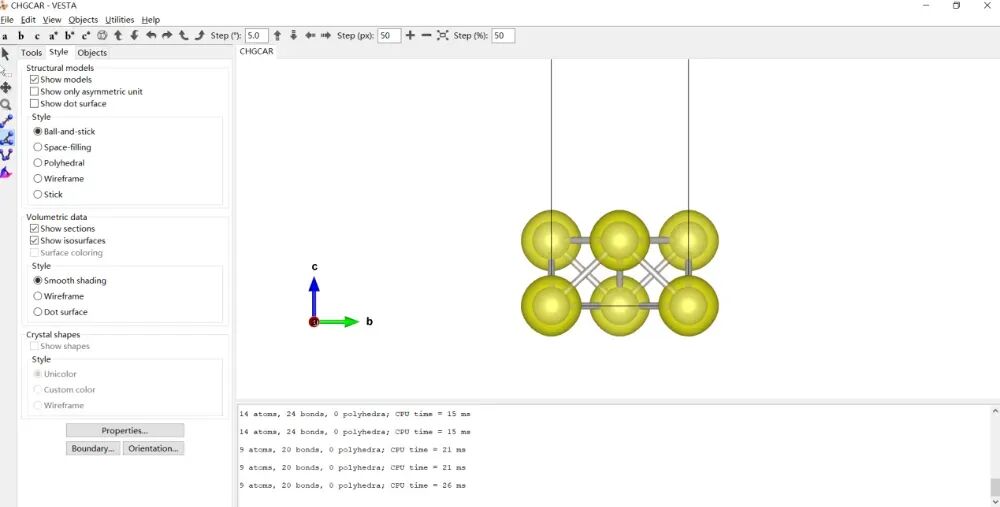Rotate the model right with the curved arrow
This screenshot has width=1000, height=507.
tap(167, 36)
